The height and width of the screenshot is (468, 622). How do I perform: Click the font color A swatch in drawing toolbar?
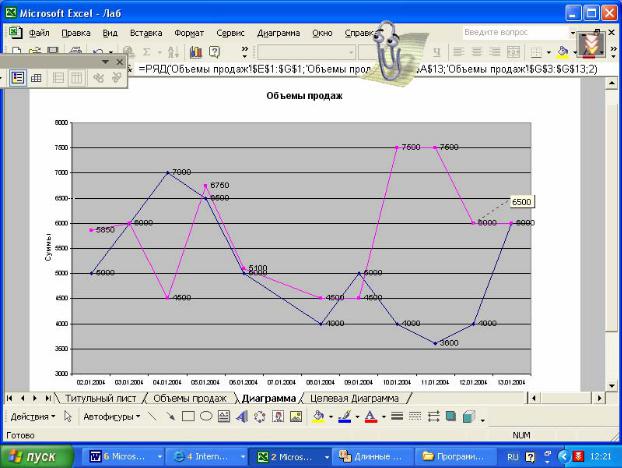point(371,416)
